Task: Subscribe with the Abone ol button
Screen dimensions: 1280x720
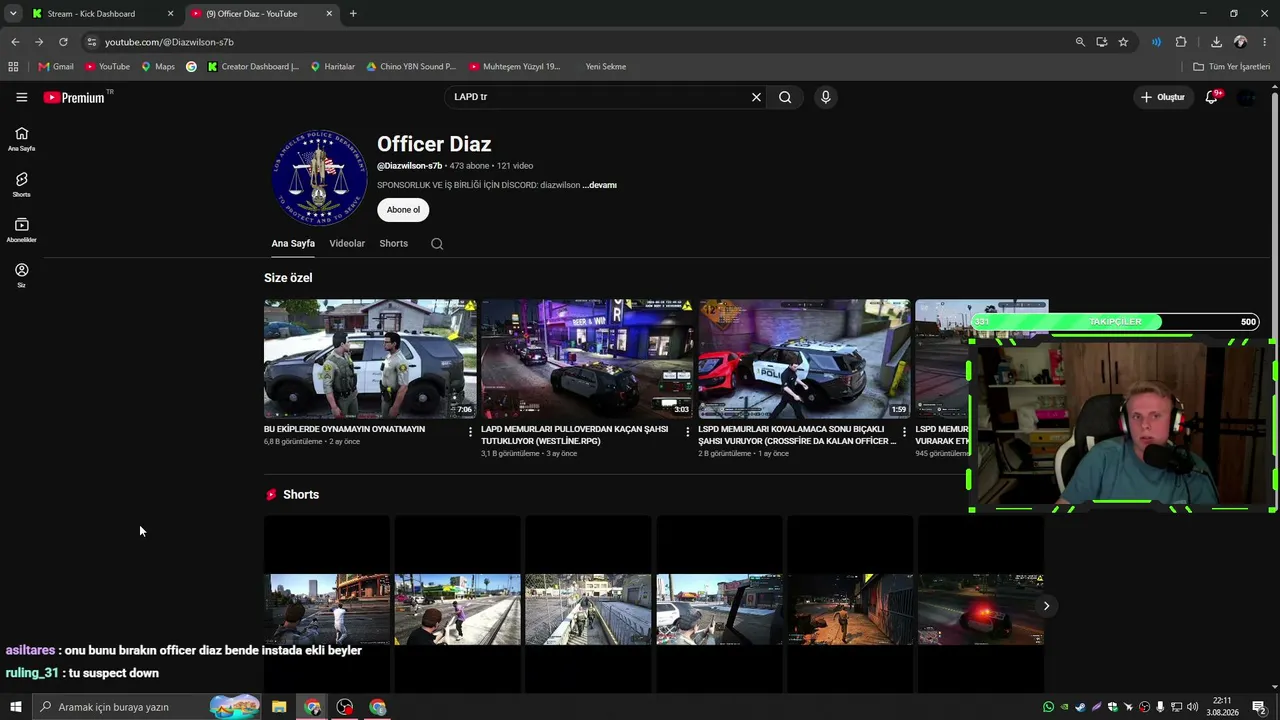Action: click(x=403, y=210)
